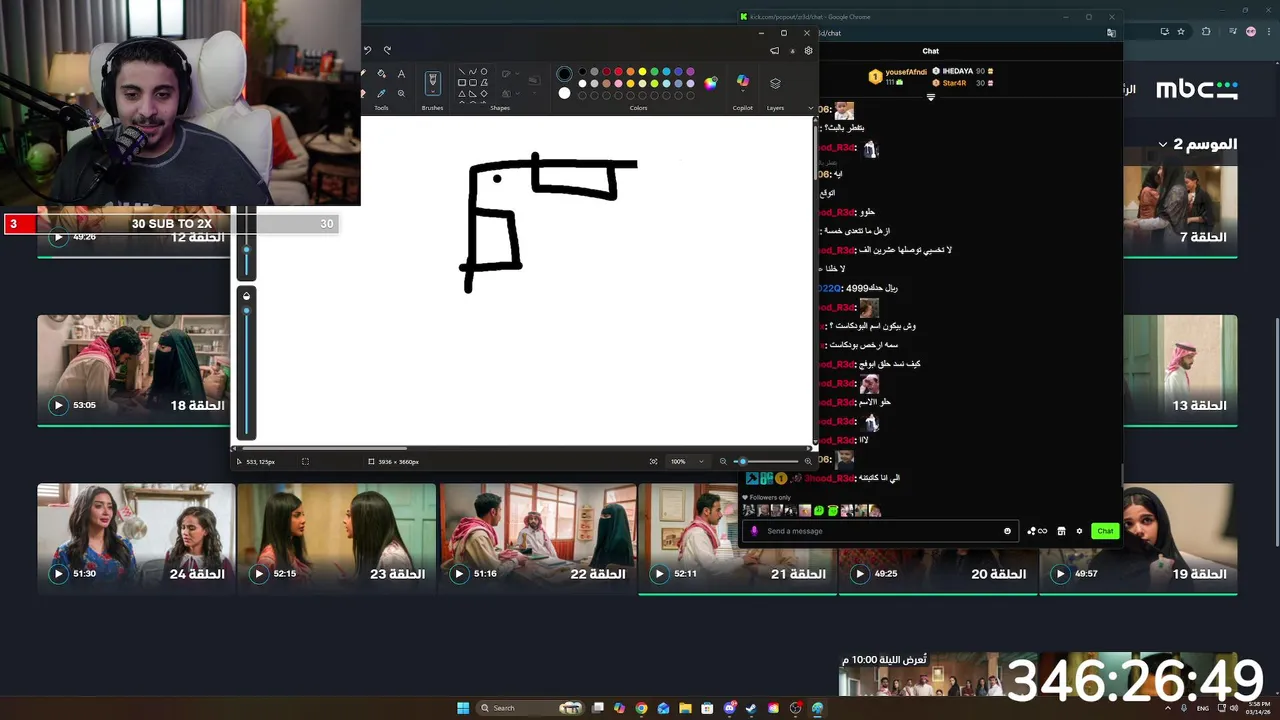Choose the Triangle shape in Paint
The image size is (1280, 720).
pyautogui.click(x=462, y=94)
